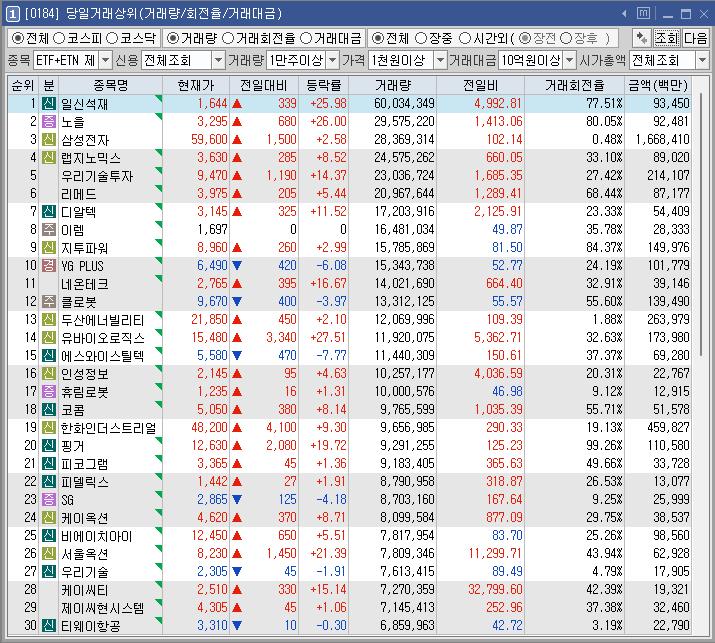The image size is (715, 643).
Task: Open the 종목 ETF+ETN filter dropdown
Action: [105, 60]
